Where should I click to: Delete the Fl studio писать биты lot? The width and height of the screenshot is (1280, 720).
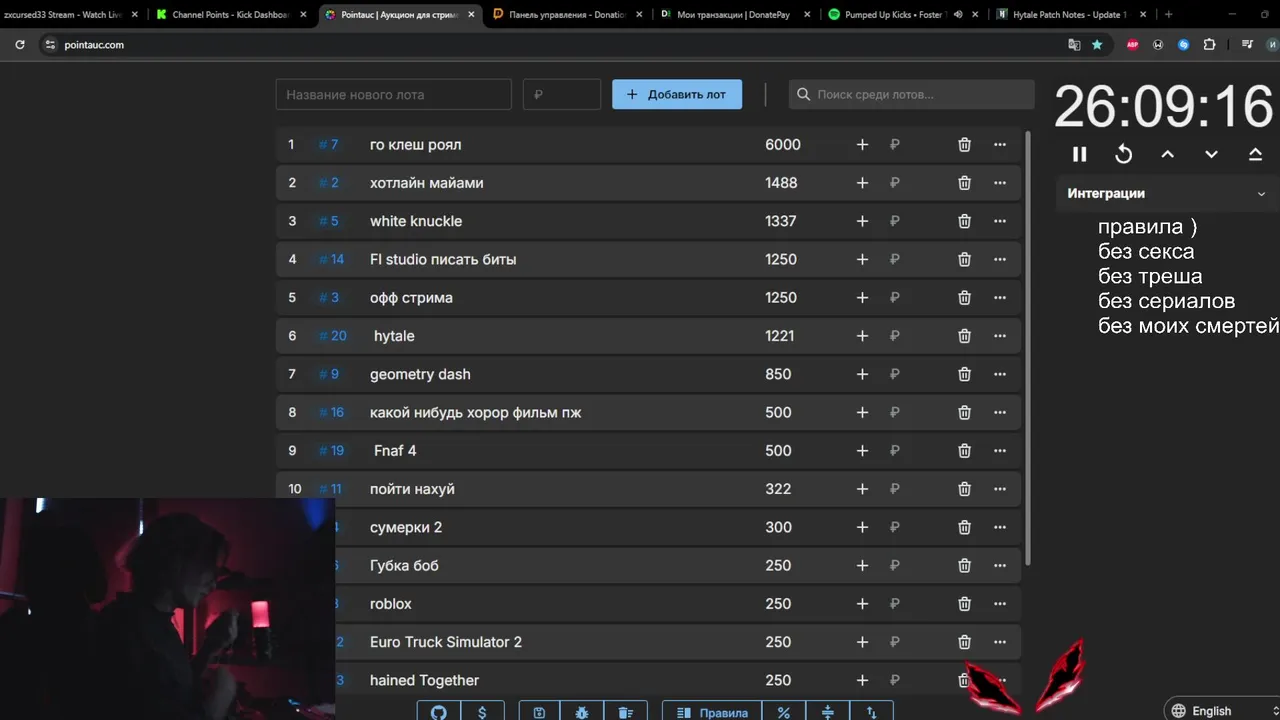[x=964, y=259]
